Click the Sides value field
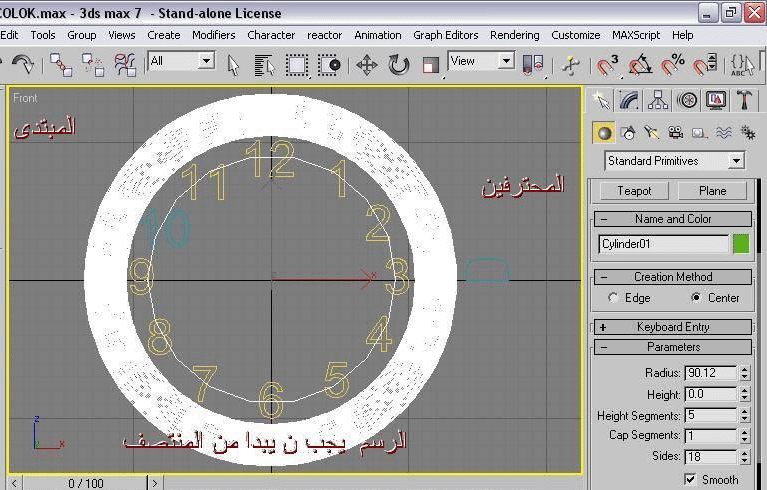767x490 pixels. [711, 457]
